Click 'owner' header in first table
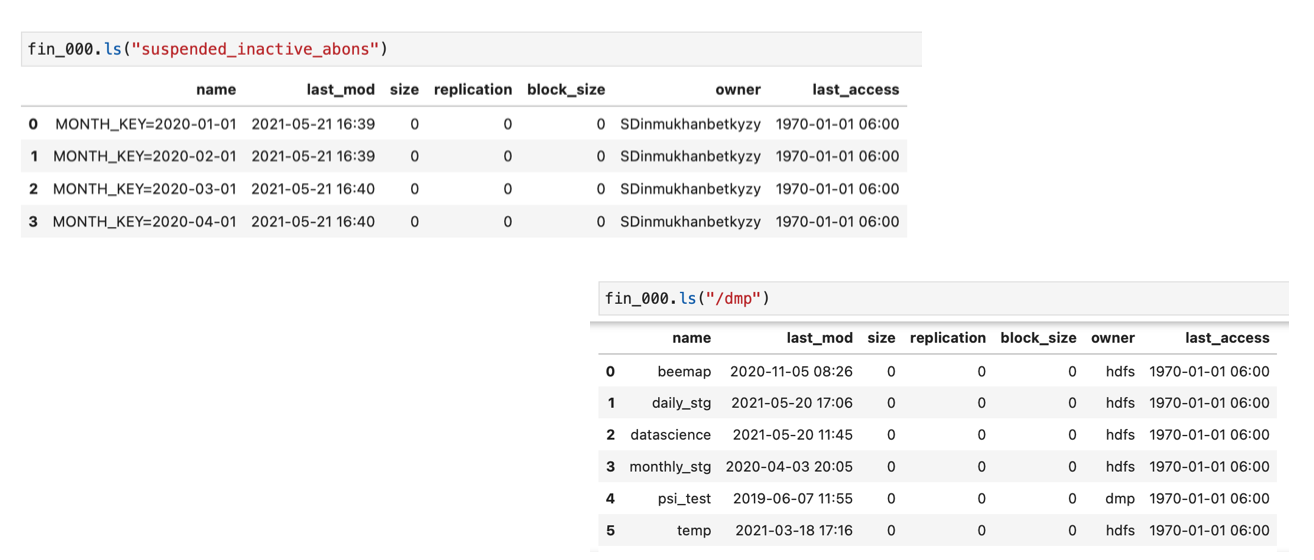The image size is (1314, 560). click(x=738, y=89)
